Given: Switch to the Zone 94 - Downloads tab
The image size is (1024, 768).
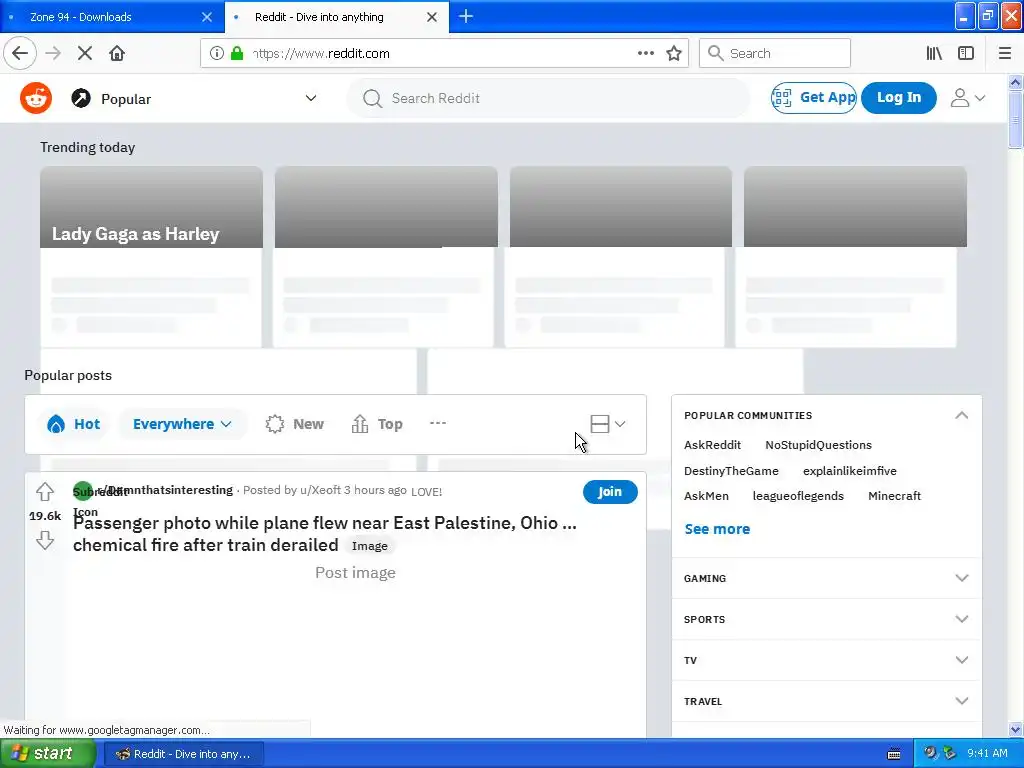Looking at the screenshot, I should (x=112, y=17).
